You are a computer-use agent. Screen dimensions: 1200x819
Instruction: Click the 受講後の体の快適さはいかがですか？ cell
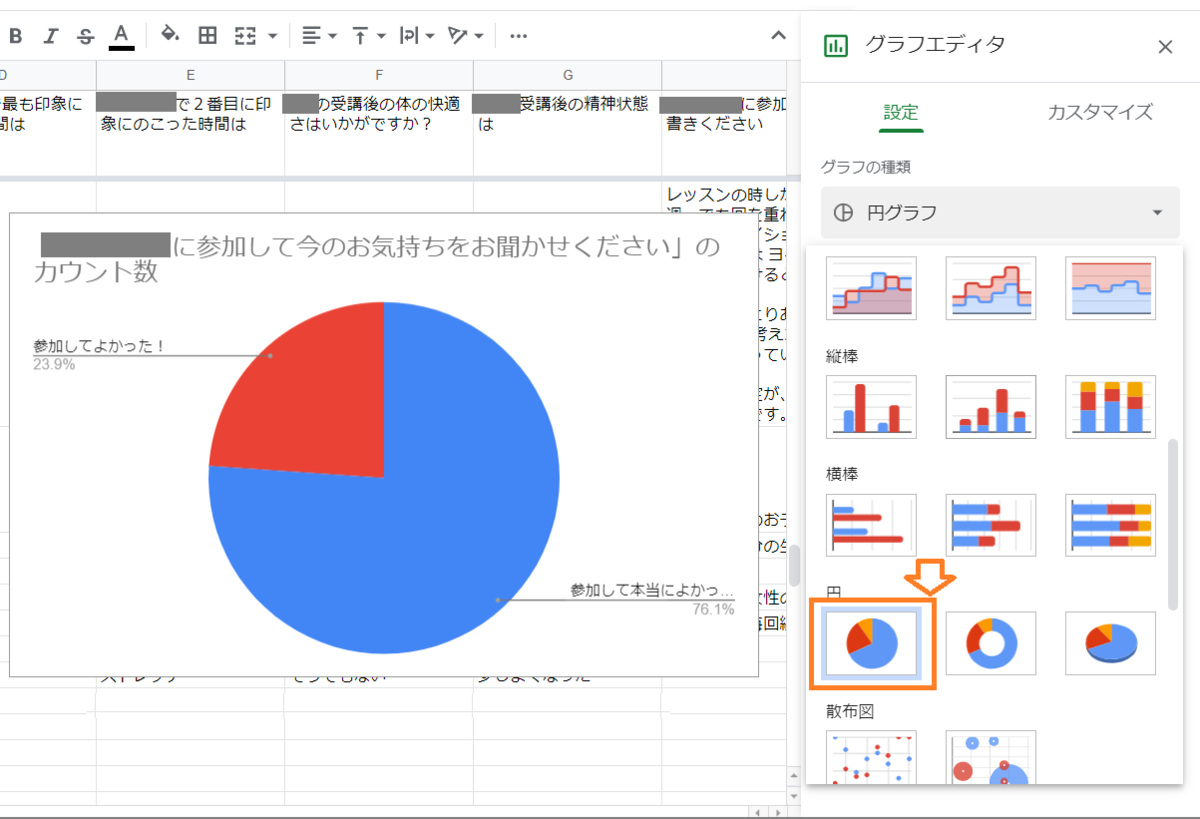point(379,133)
